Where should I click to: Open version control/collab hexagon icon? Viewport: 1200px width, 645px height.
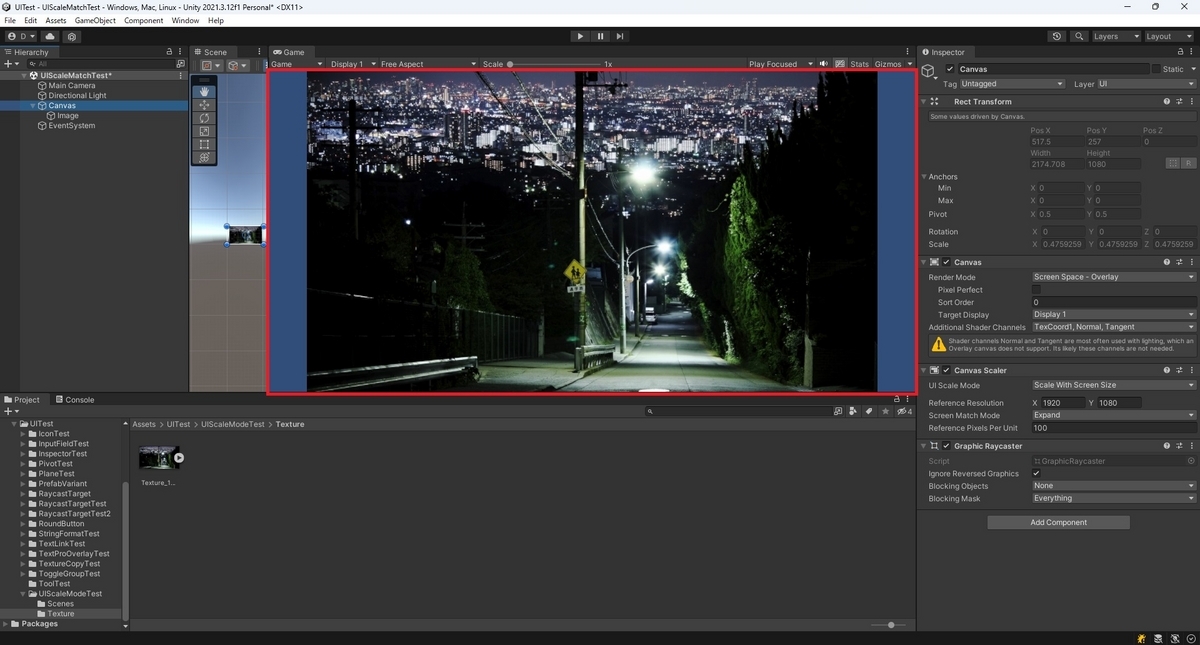pos(72,36)
